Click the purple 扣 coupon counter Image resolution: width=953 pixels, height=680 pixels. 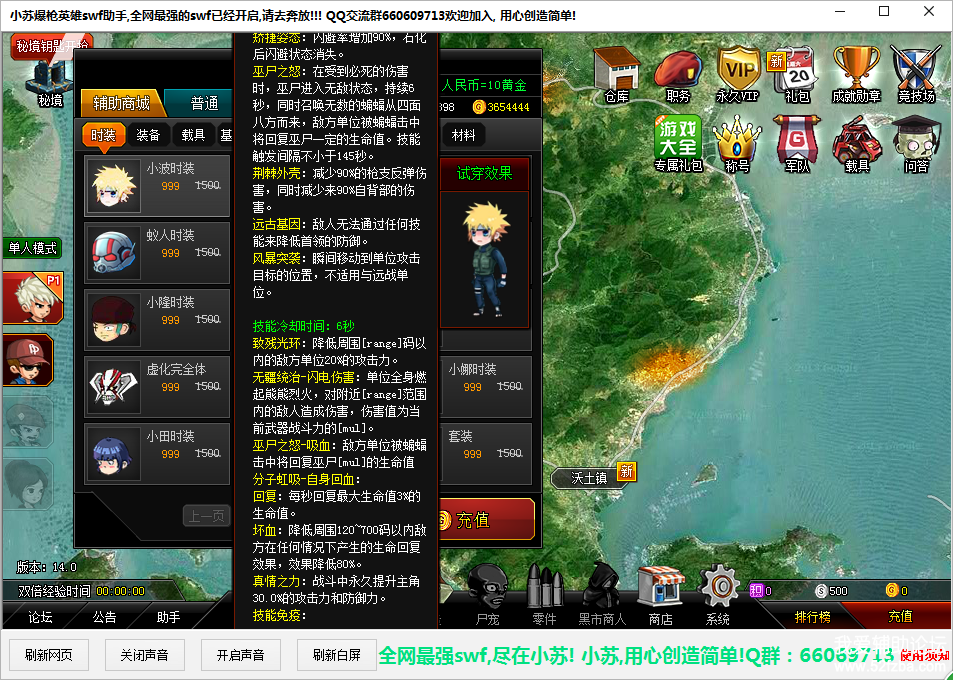click(760, 591)
